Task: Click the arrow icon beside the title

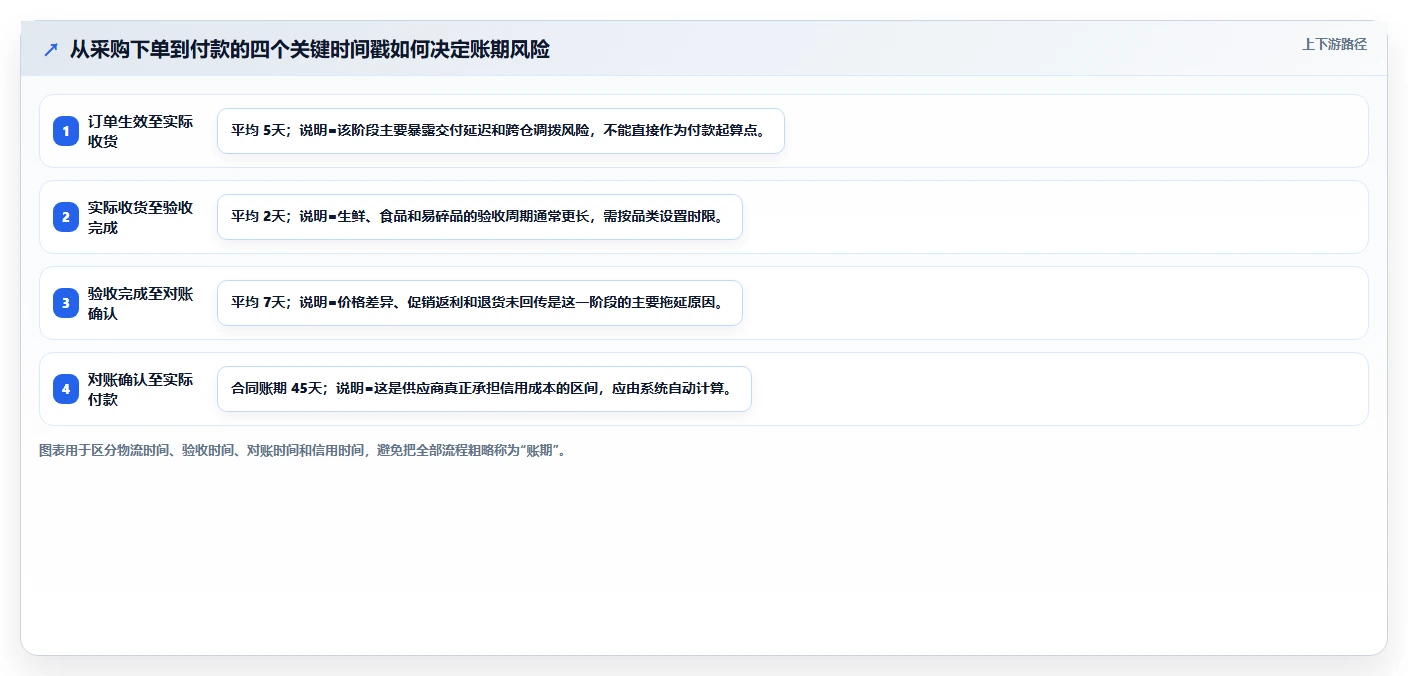Action: point(51,49)
